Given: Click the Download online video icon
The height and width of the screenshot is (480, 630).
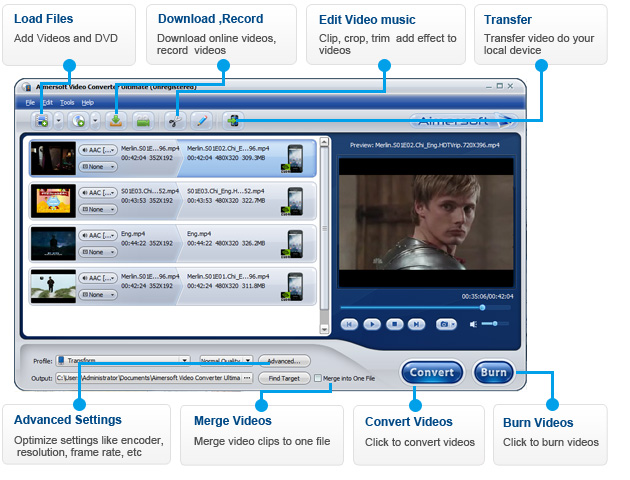Looking at the screenshot, I should [116, 121].
